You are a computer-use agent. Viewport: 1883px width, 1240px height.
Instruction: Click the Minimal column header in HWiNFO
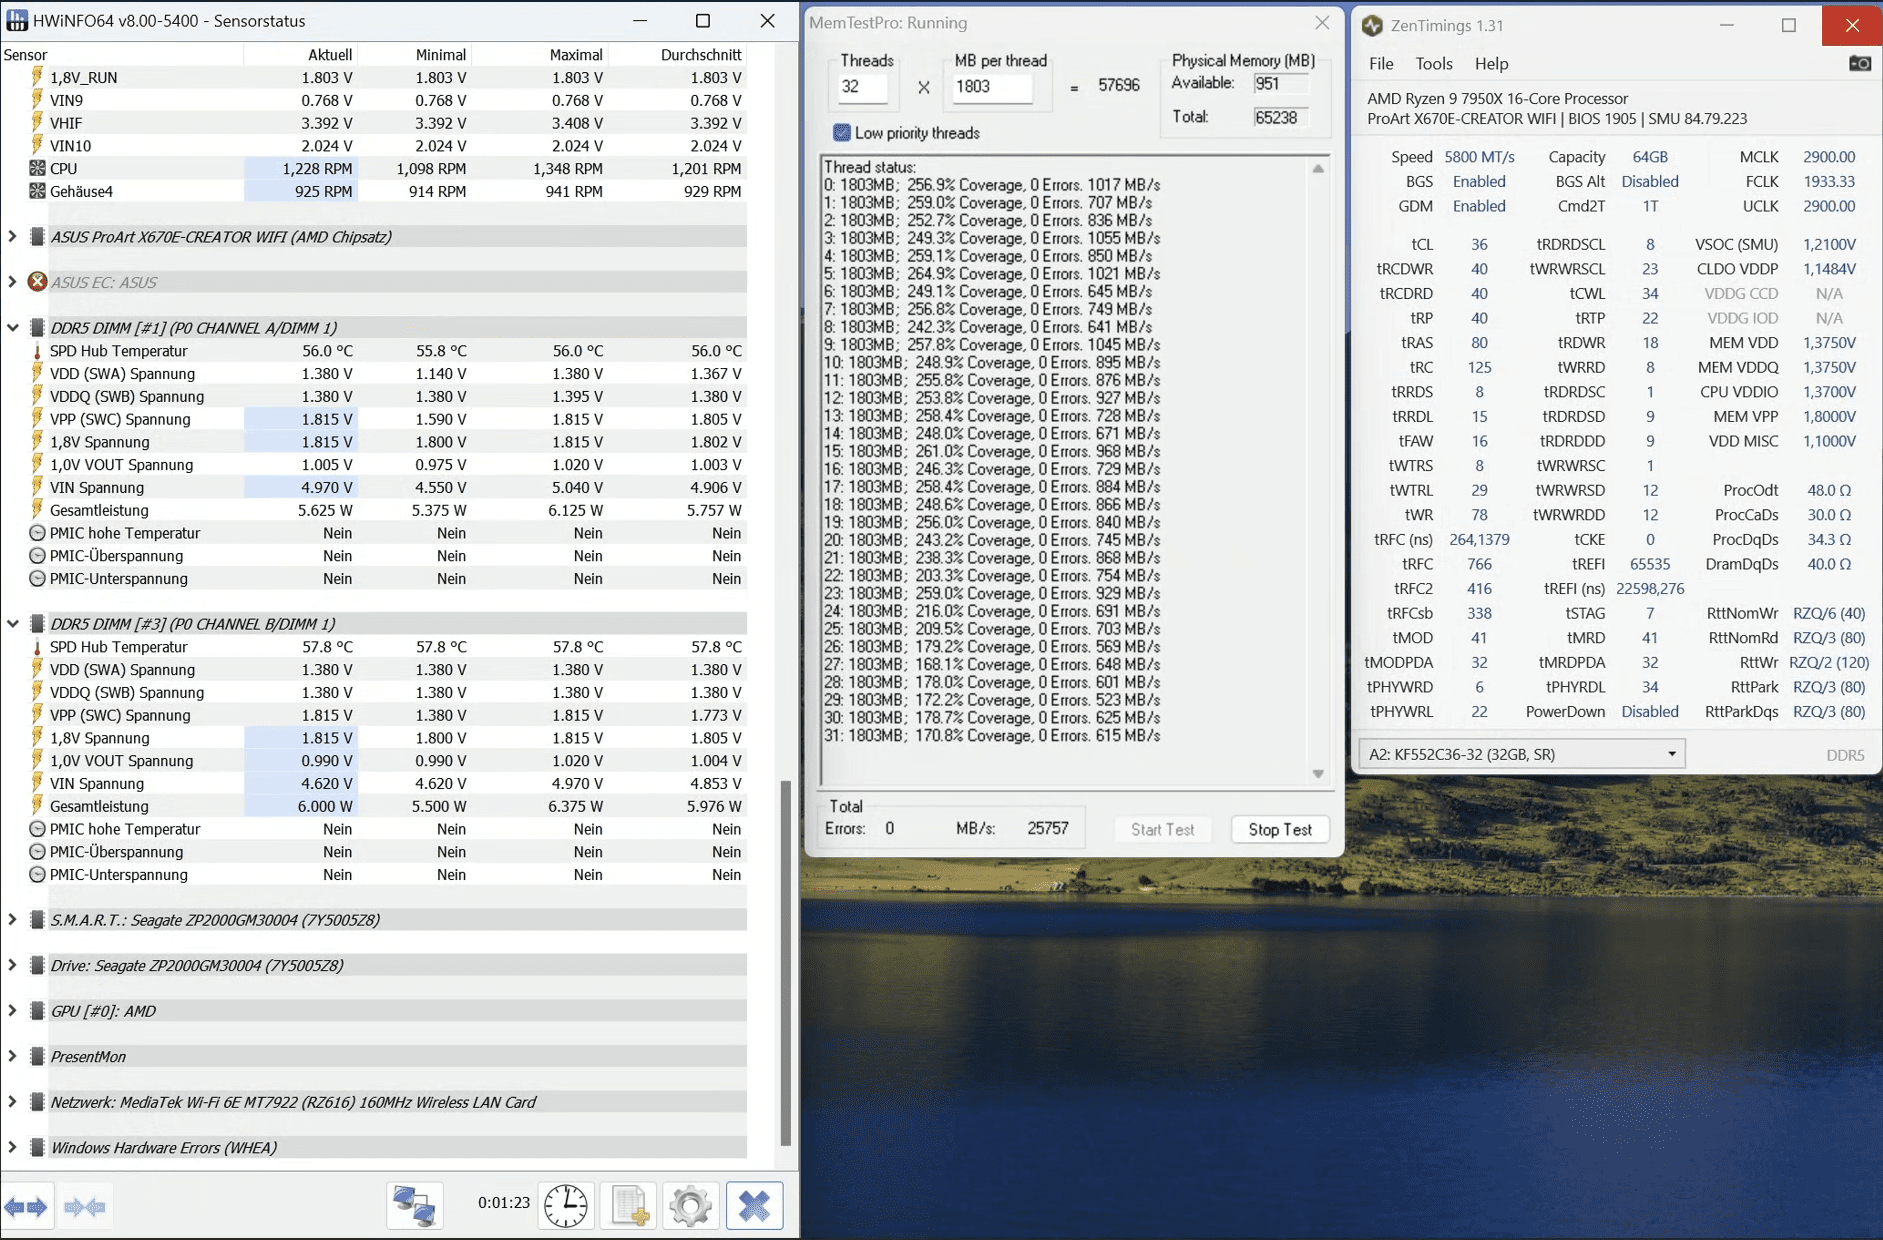tap(415, 55)
